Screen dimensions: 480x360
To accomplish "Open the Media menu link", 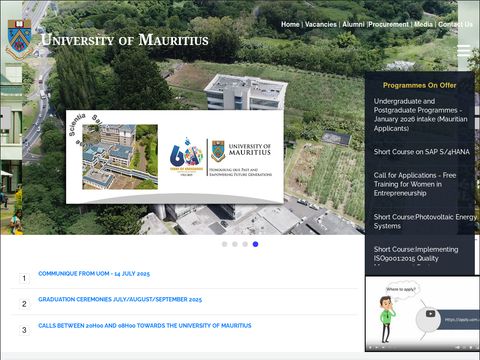I will pos(423,24).
